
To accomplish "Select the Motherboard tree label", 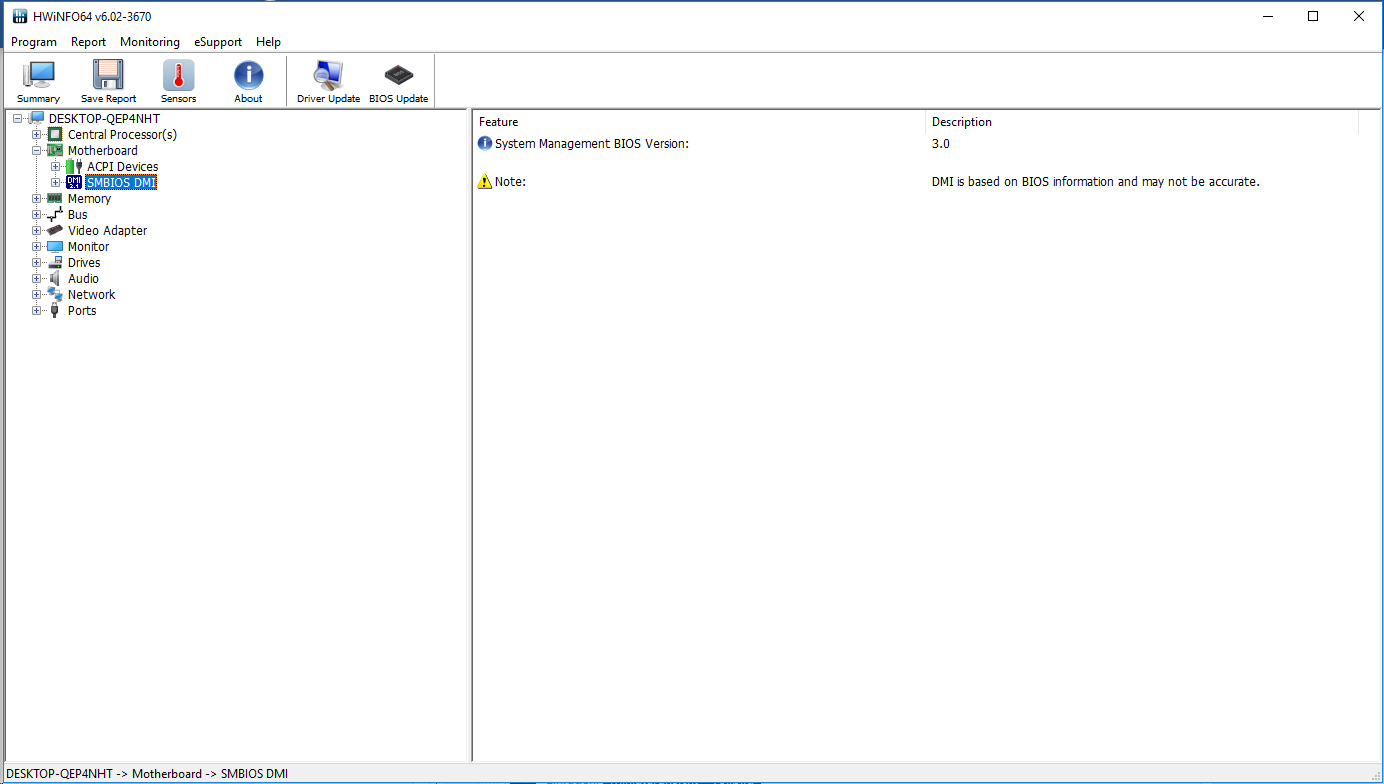I will click(x=103, y=151).
